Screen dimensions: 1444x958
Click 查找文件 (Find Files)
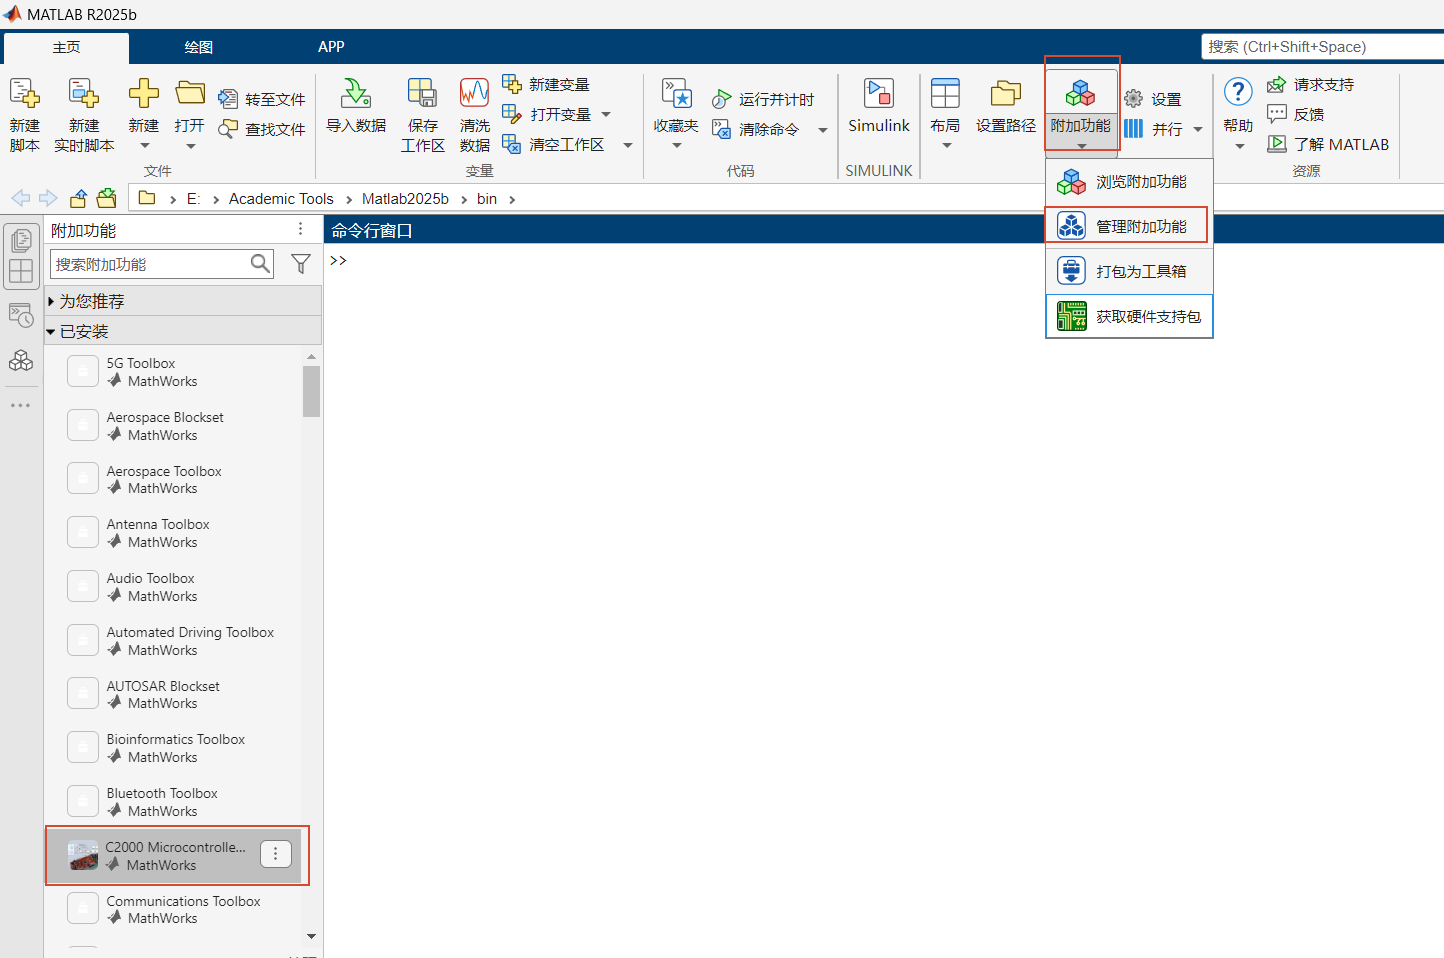pyautogui.click(x=262, y=129)
